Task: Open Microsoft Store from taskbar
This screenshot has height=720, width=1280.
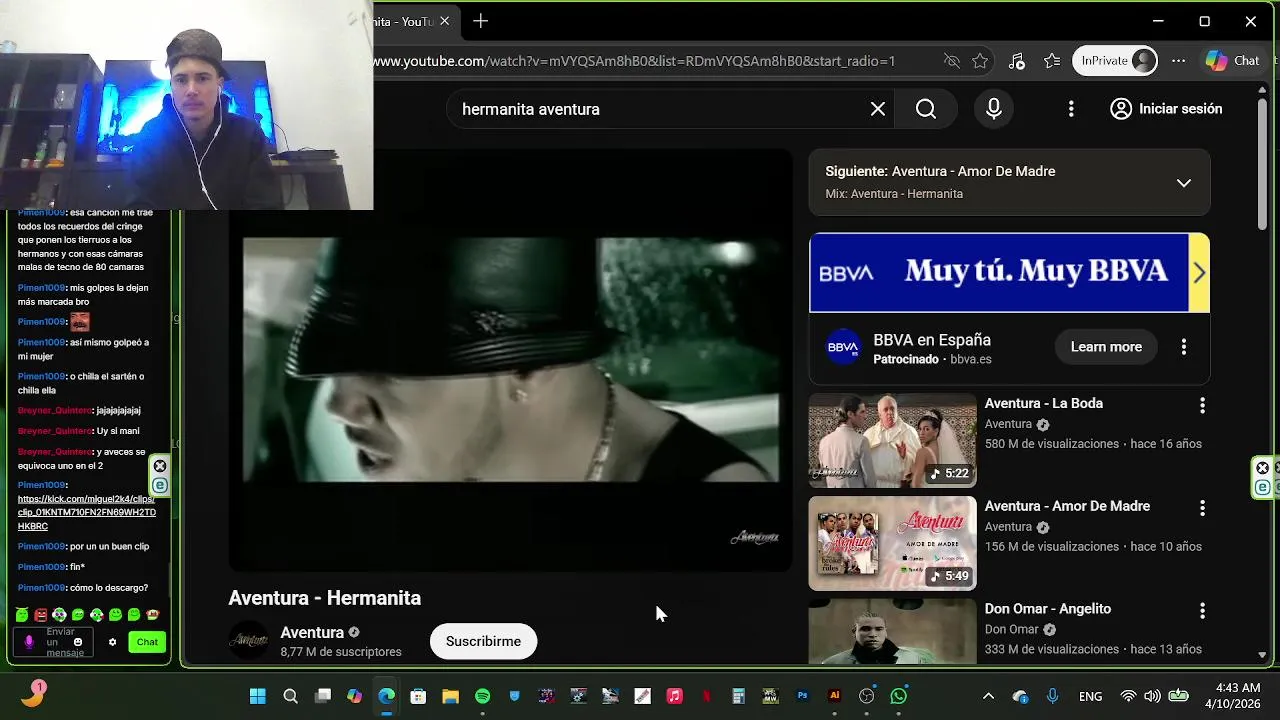Action: click(418, 696)
